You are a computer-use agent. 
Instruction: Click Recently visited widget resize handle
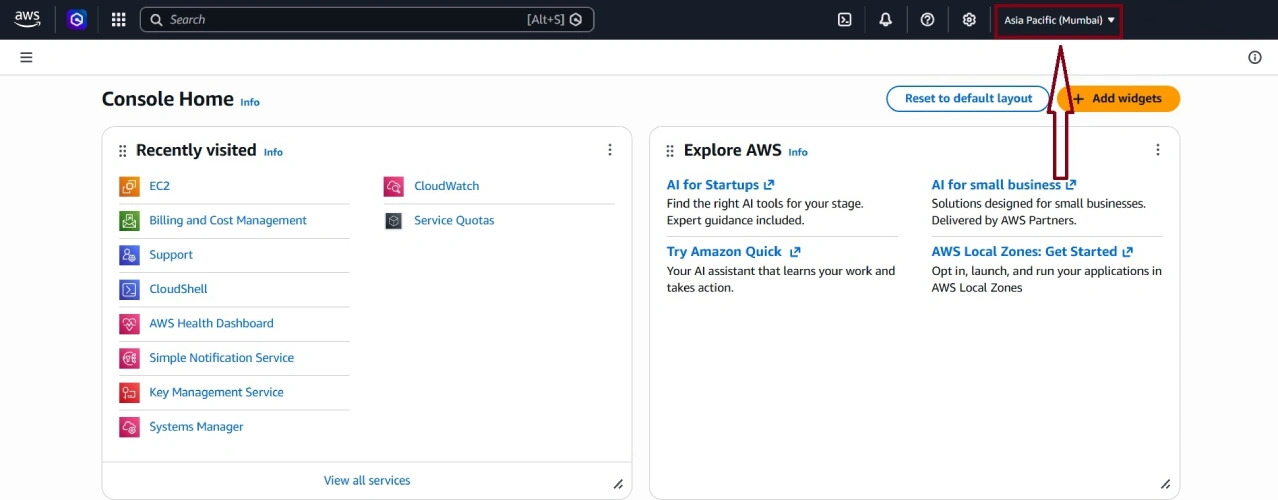point(618,484)
